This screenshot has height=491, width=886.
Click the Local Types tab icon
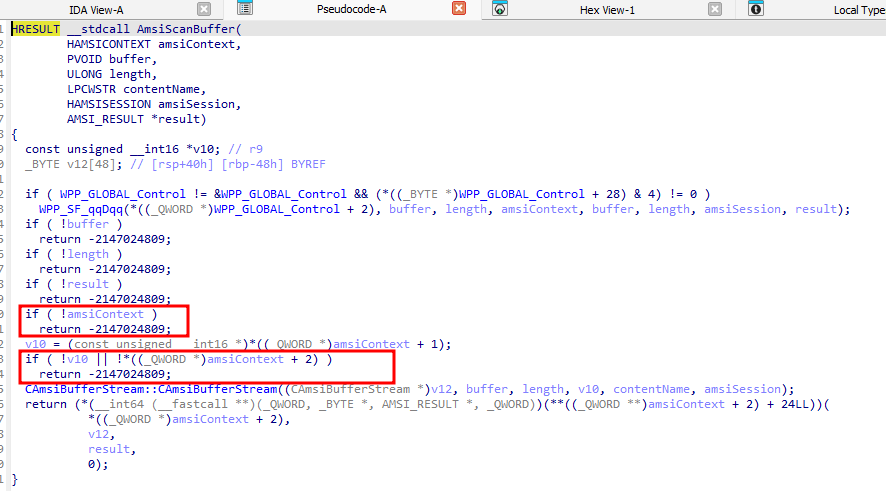(x=756, y=9)
